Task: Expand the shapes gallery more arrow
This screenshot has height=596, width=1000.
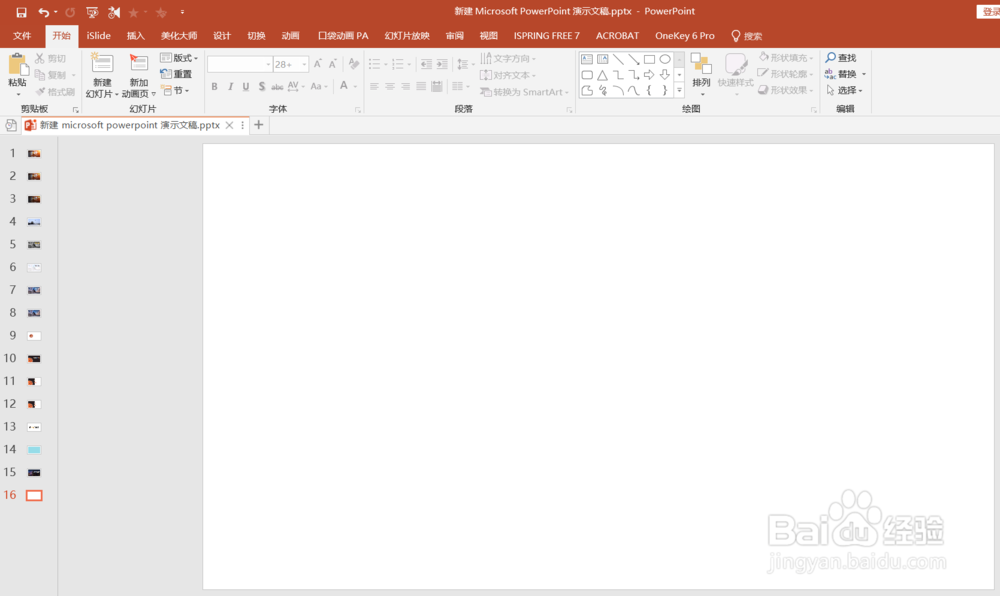Action: [679, 91]
